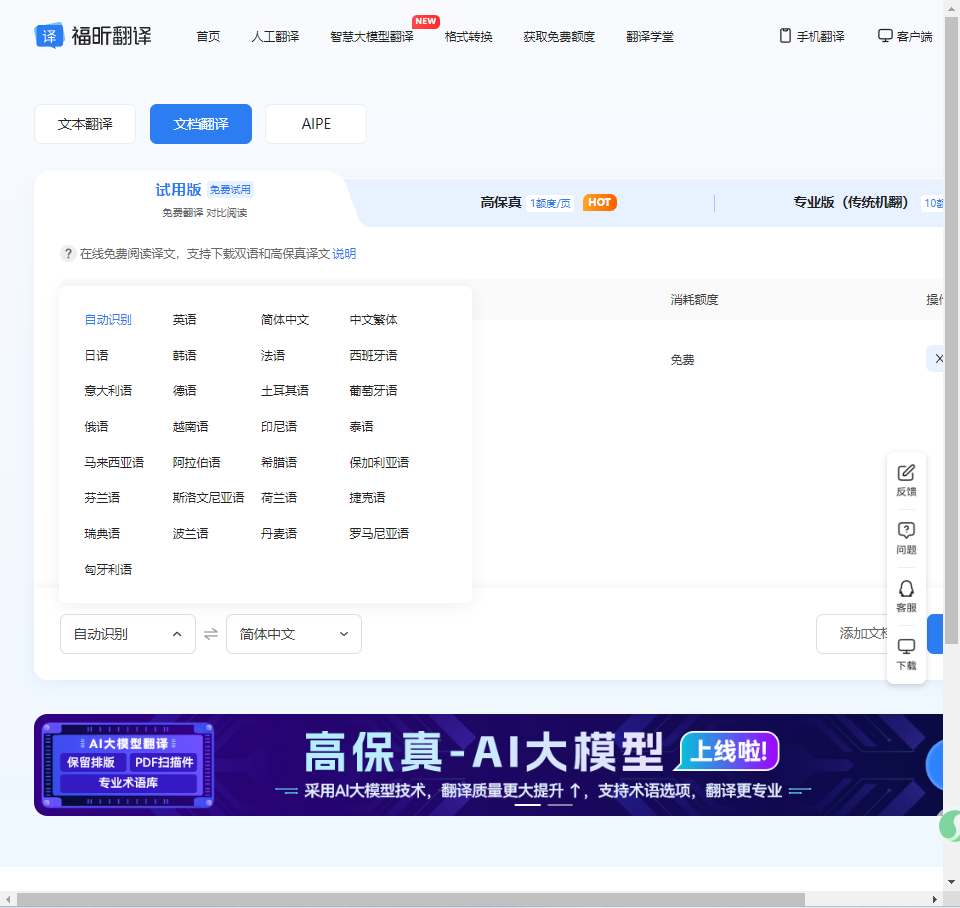Choose 保加利亚语 in language list
The image size is (960, 908).
point(379,462)
